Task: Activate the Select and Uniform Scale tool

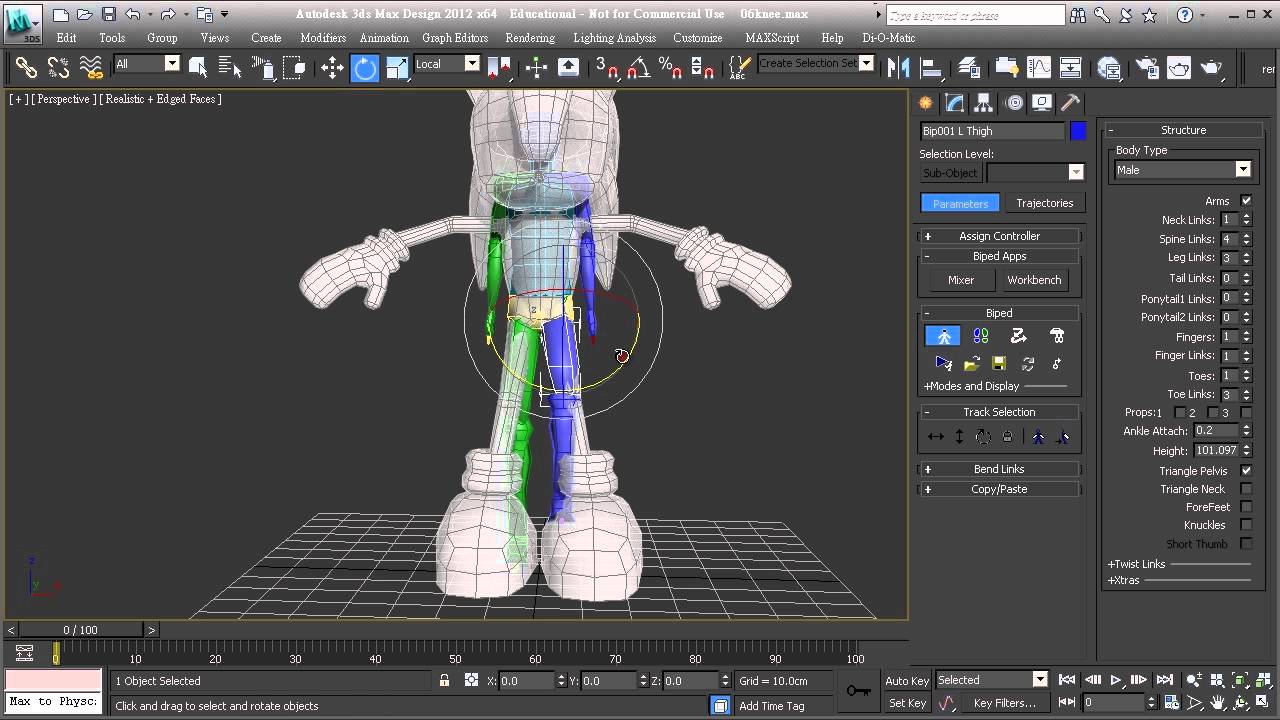Action: [x=397, y=67]
